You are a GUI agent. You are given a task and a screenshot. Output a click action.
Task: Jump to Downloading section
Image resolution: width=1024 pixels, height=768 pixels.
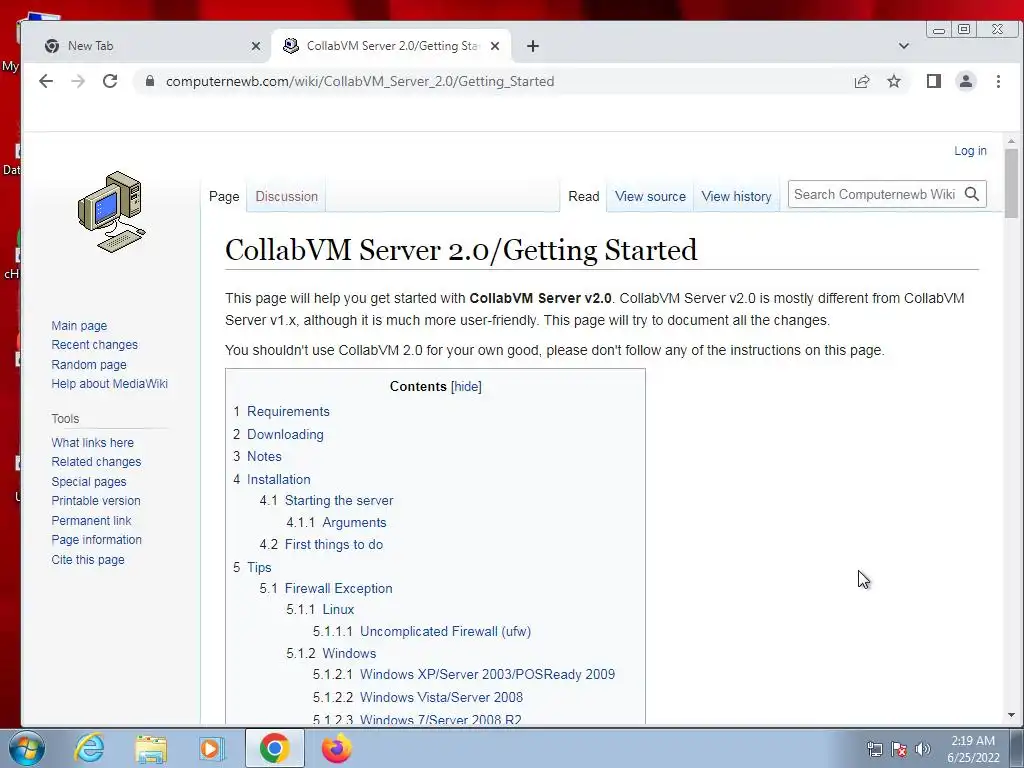[285, 434]
